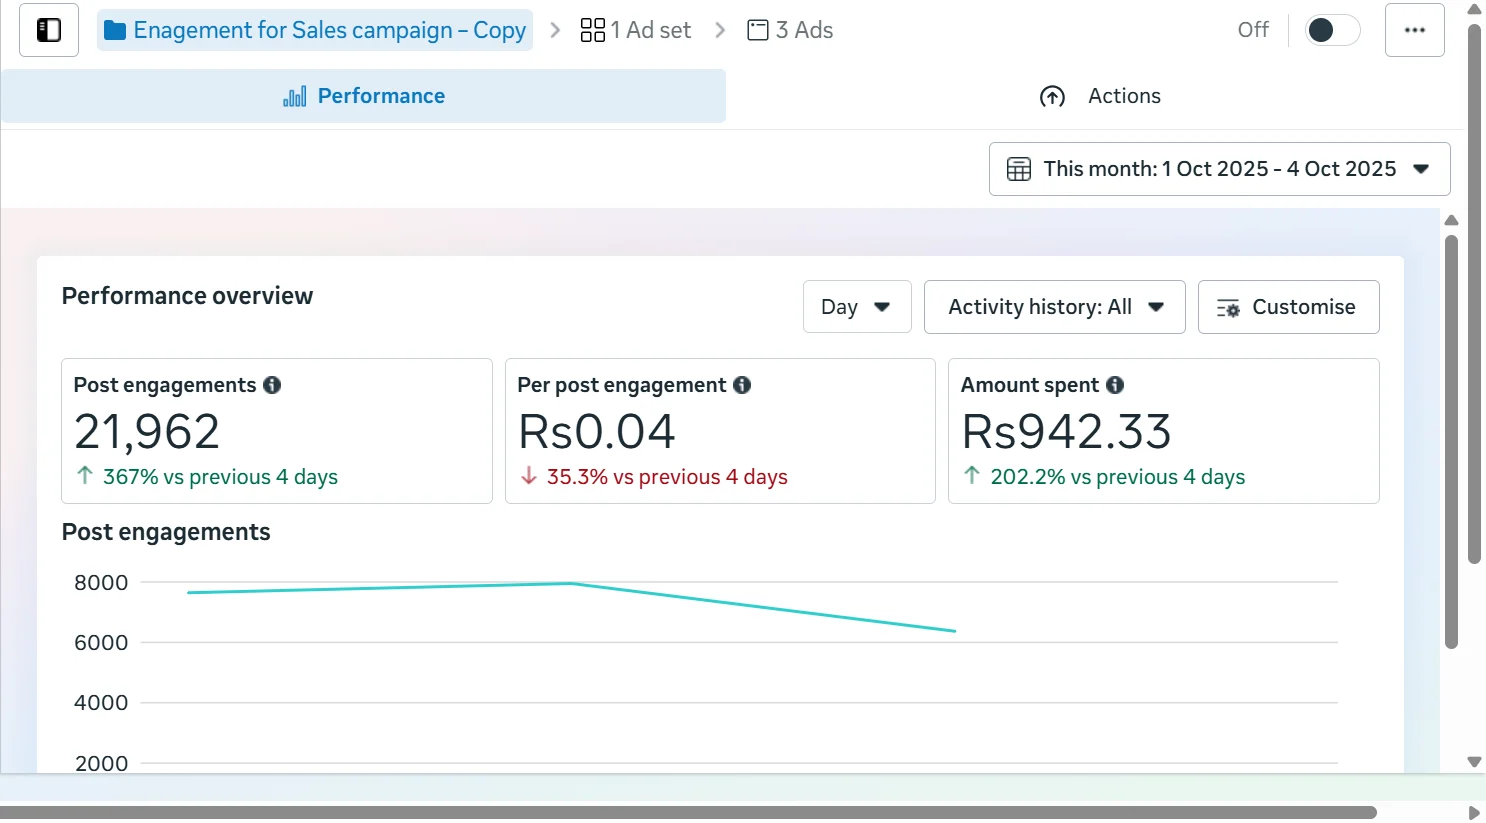Switch to the Performance tab
This screenshot has width=1486, height=823.
[363, 96]
